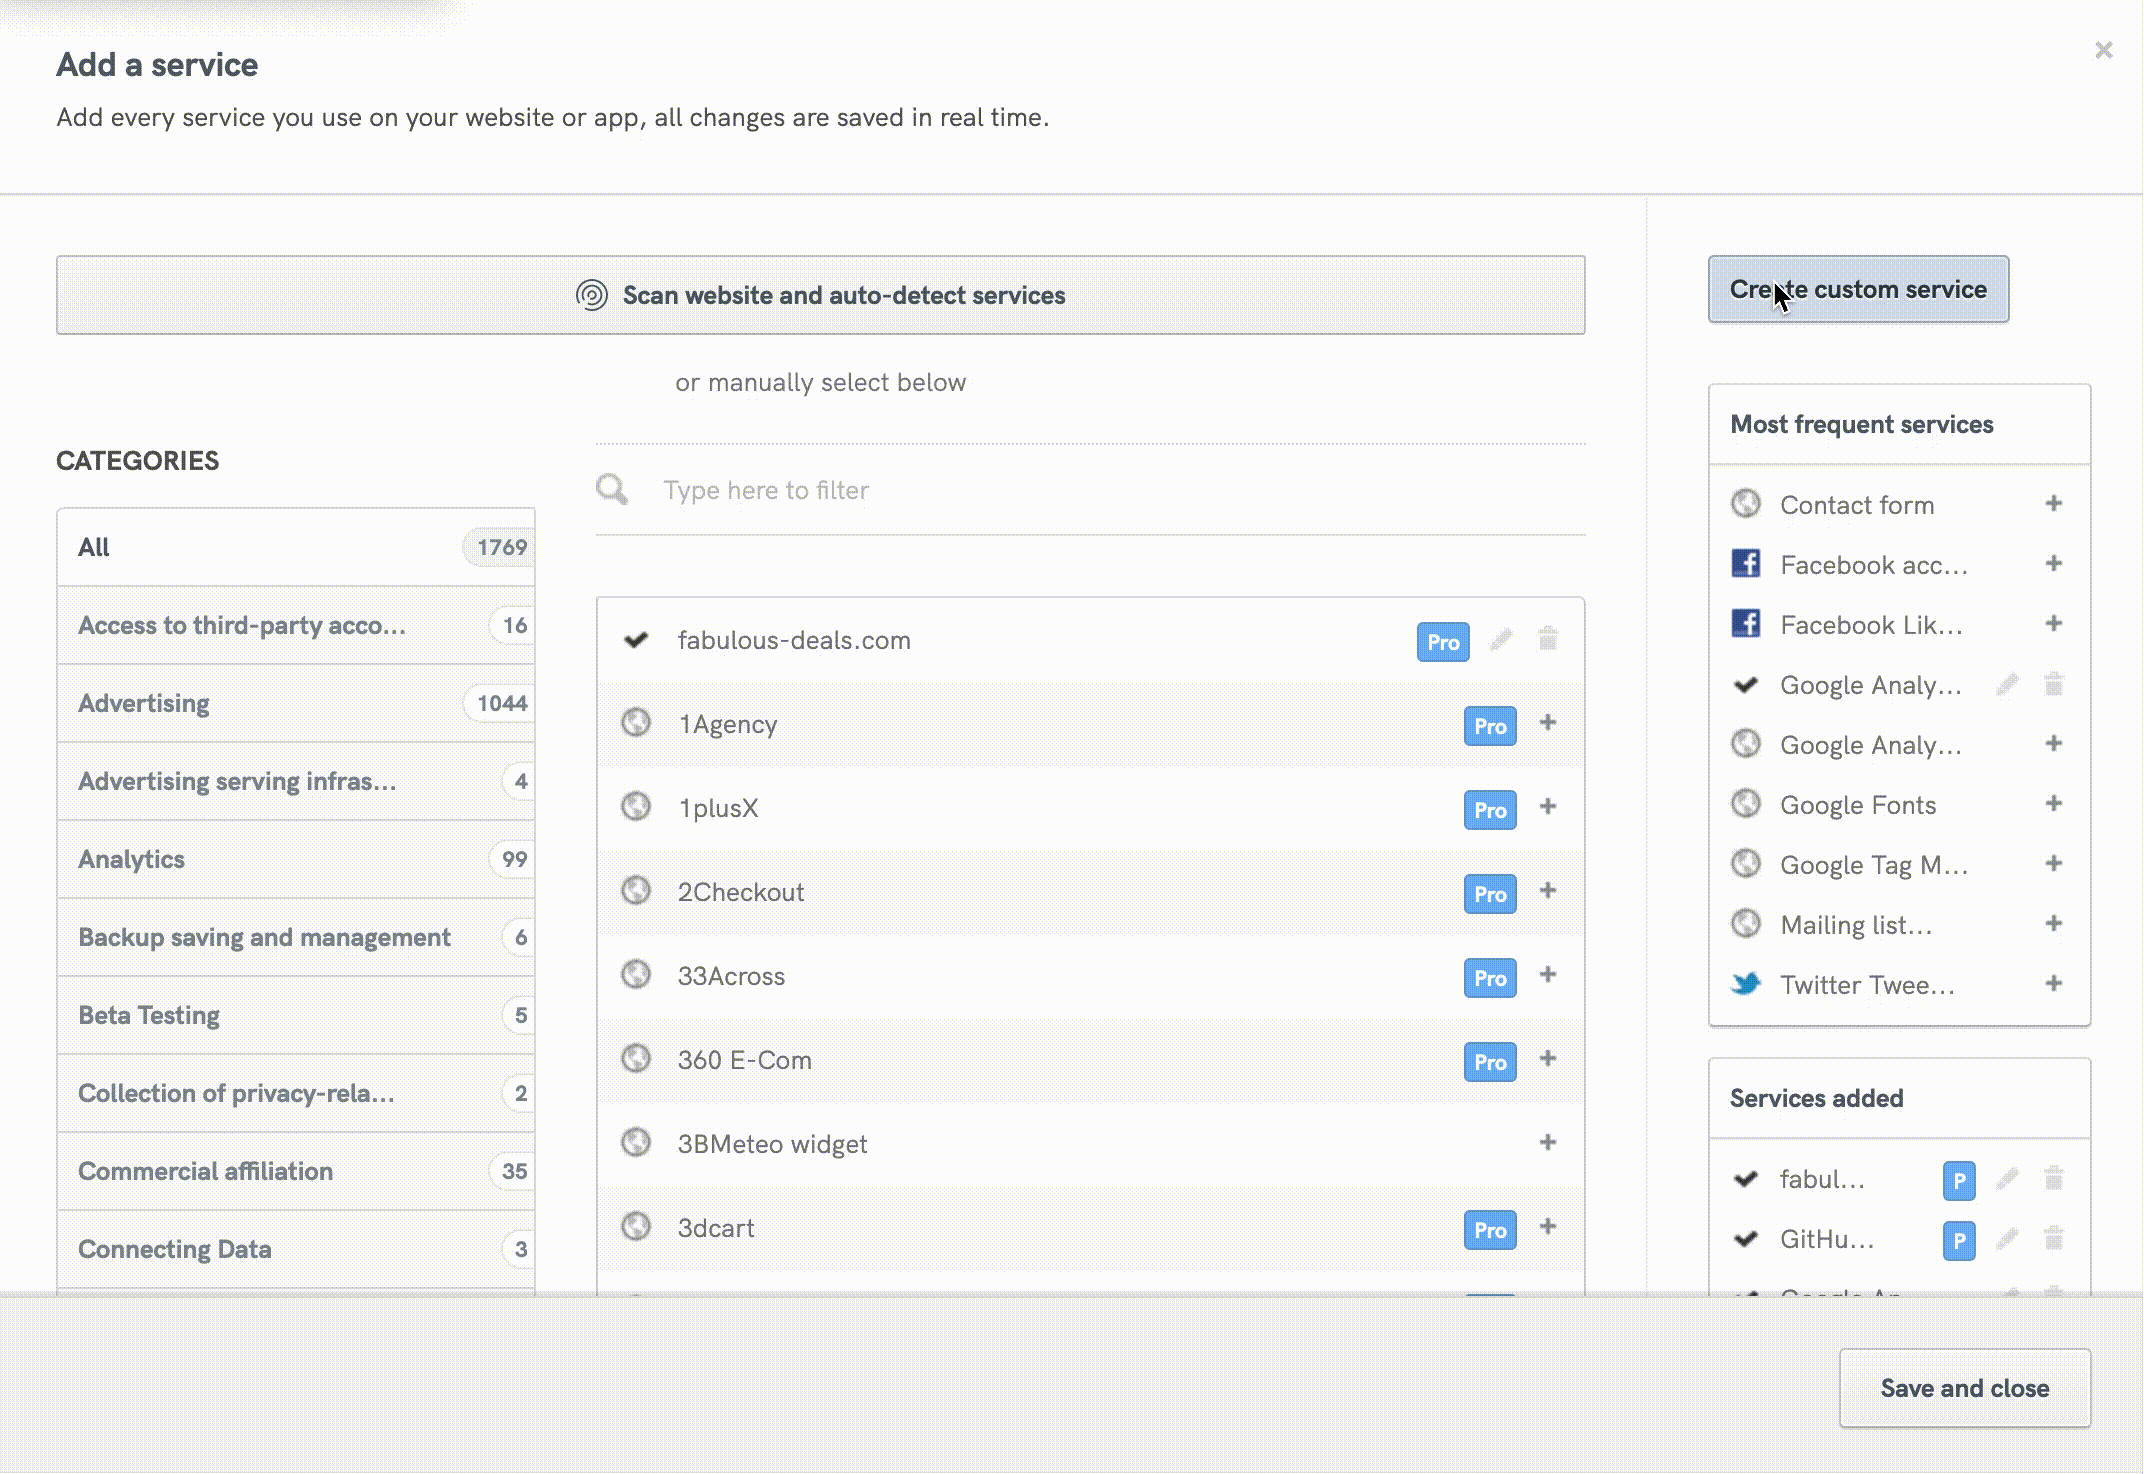Click the checkmark beside GitHub in Services added
2144x1474 pixels.
(1745, 1240)
